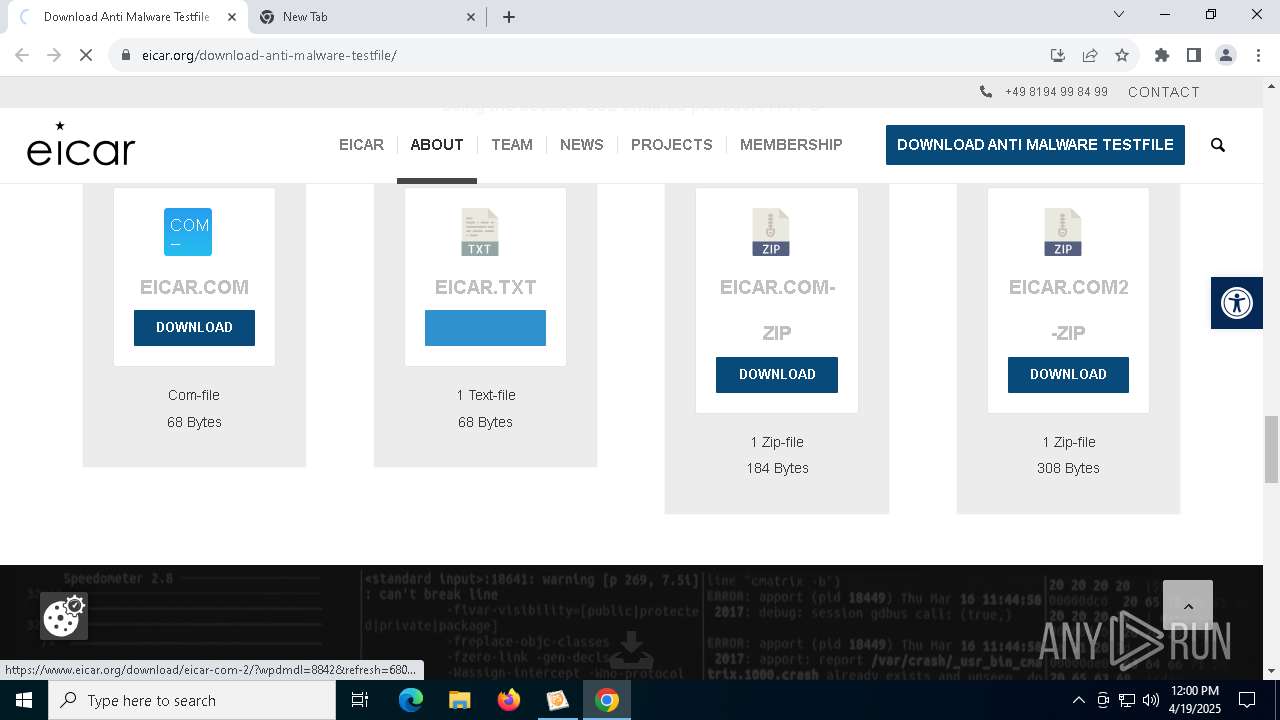Open the PROJECTS menu item
1280x720 pixels.
672,145
